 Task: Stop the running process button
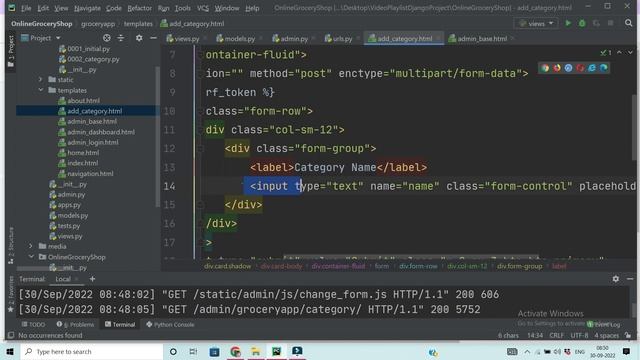click(610, 23)
